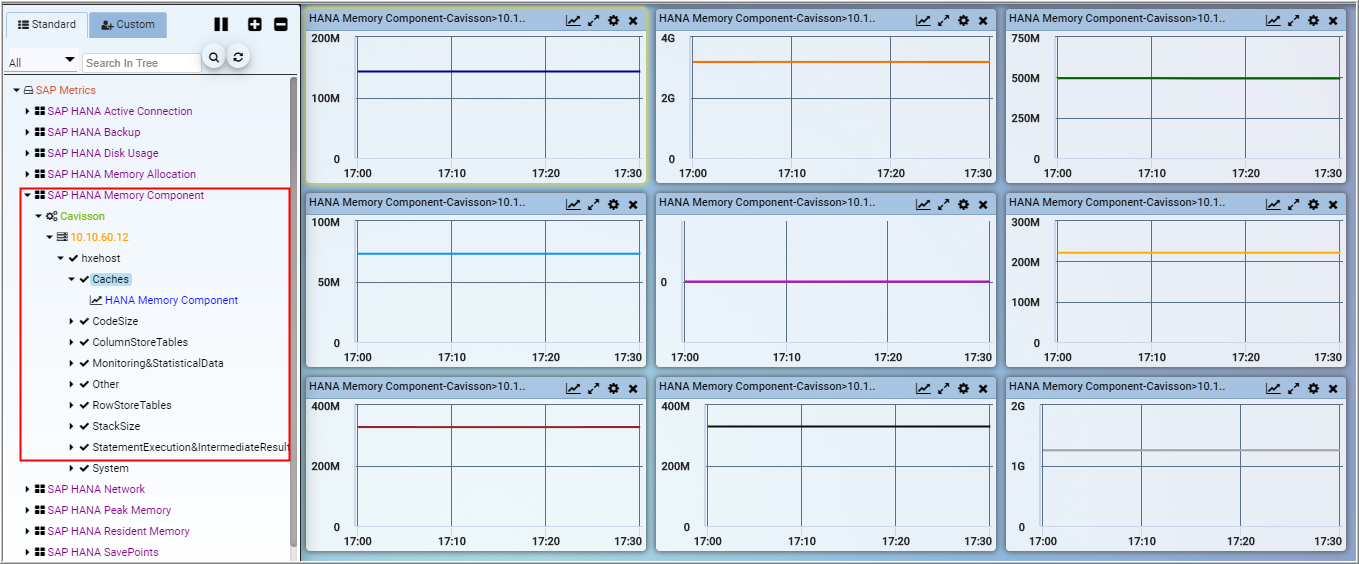Open settings gear on yellow 300M graph
The height and width of the screenshot is (564, 1359).
click(1313, 204)
